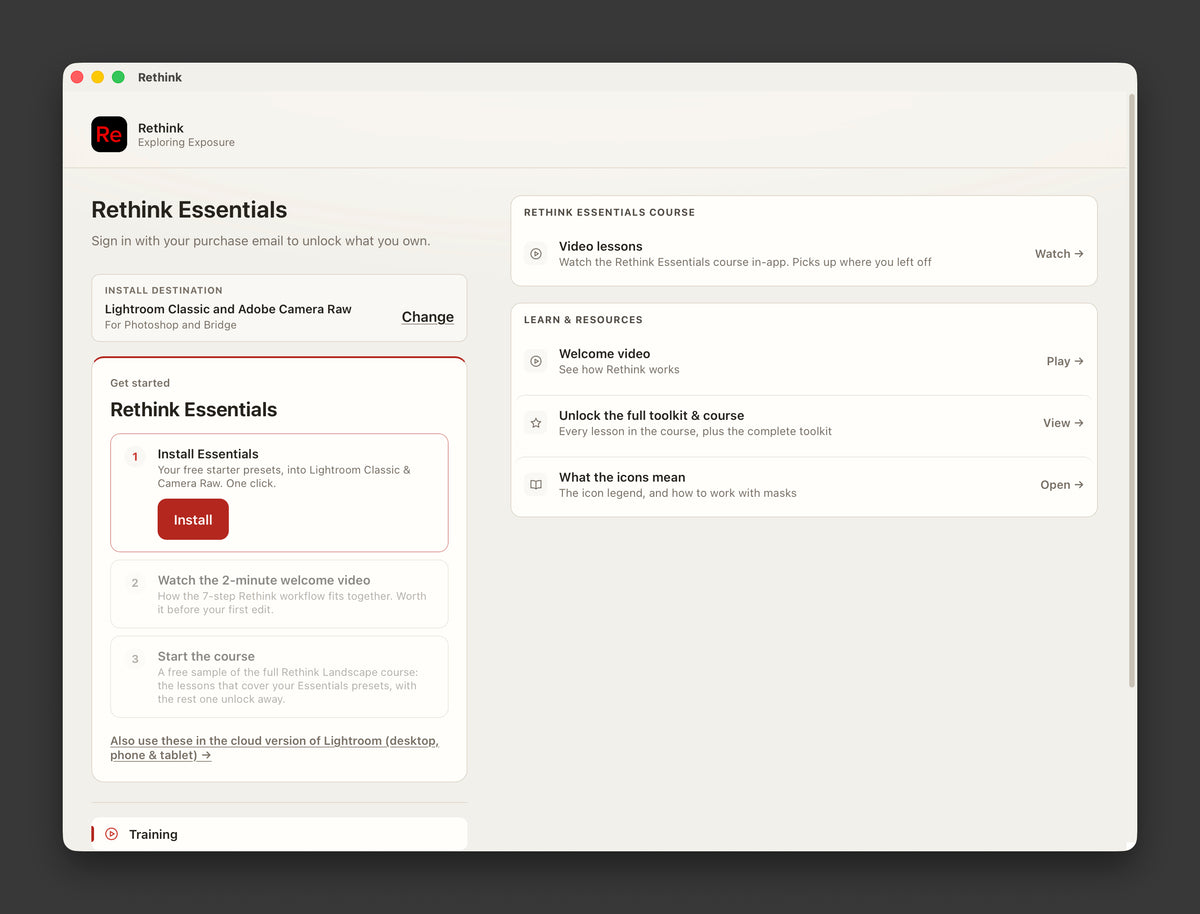1200x914 pixels.
Task: Select the Watch the 2-minute welcome video step
Action: [x=279, y=594]
